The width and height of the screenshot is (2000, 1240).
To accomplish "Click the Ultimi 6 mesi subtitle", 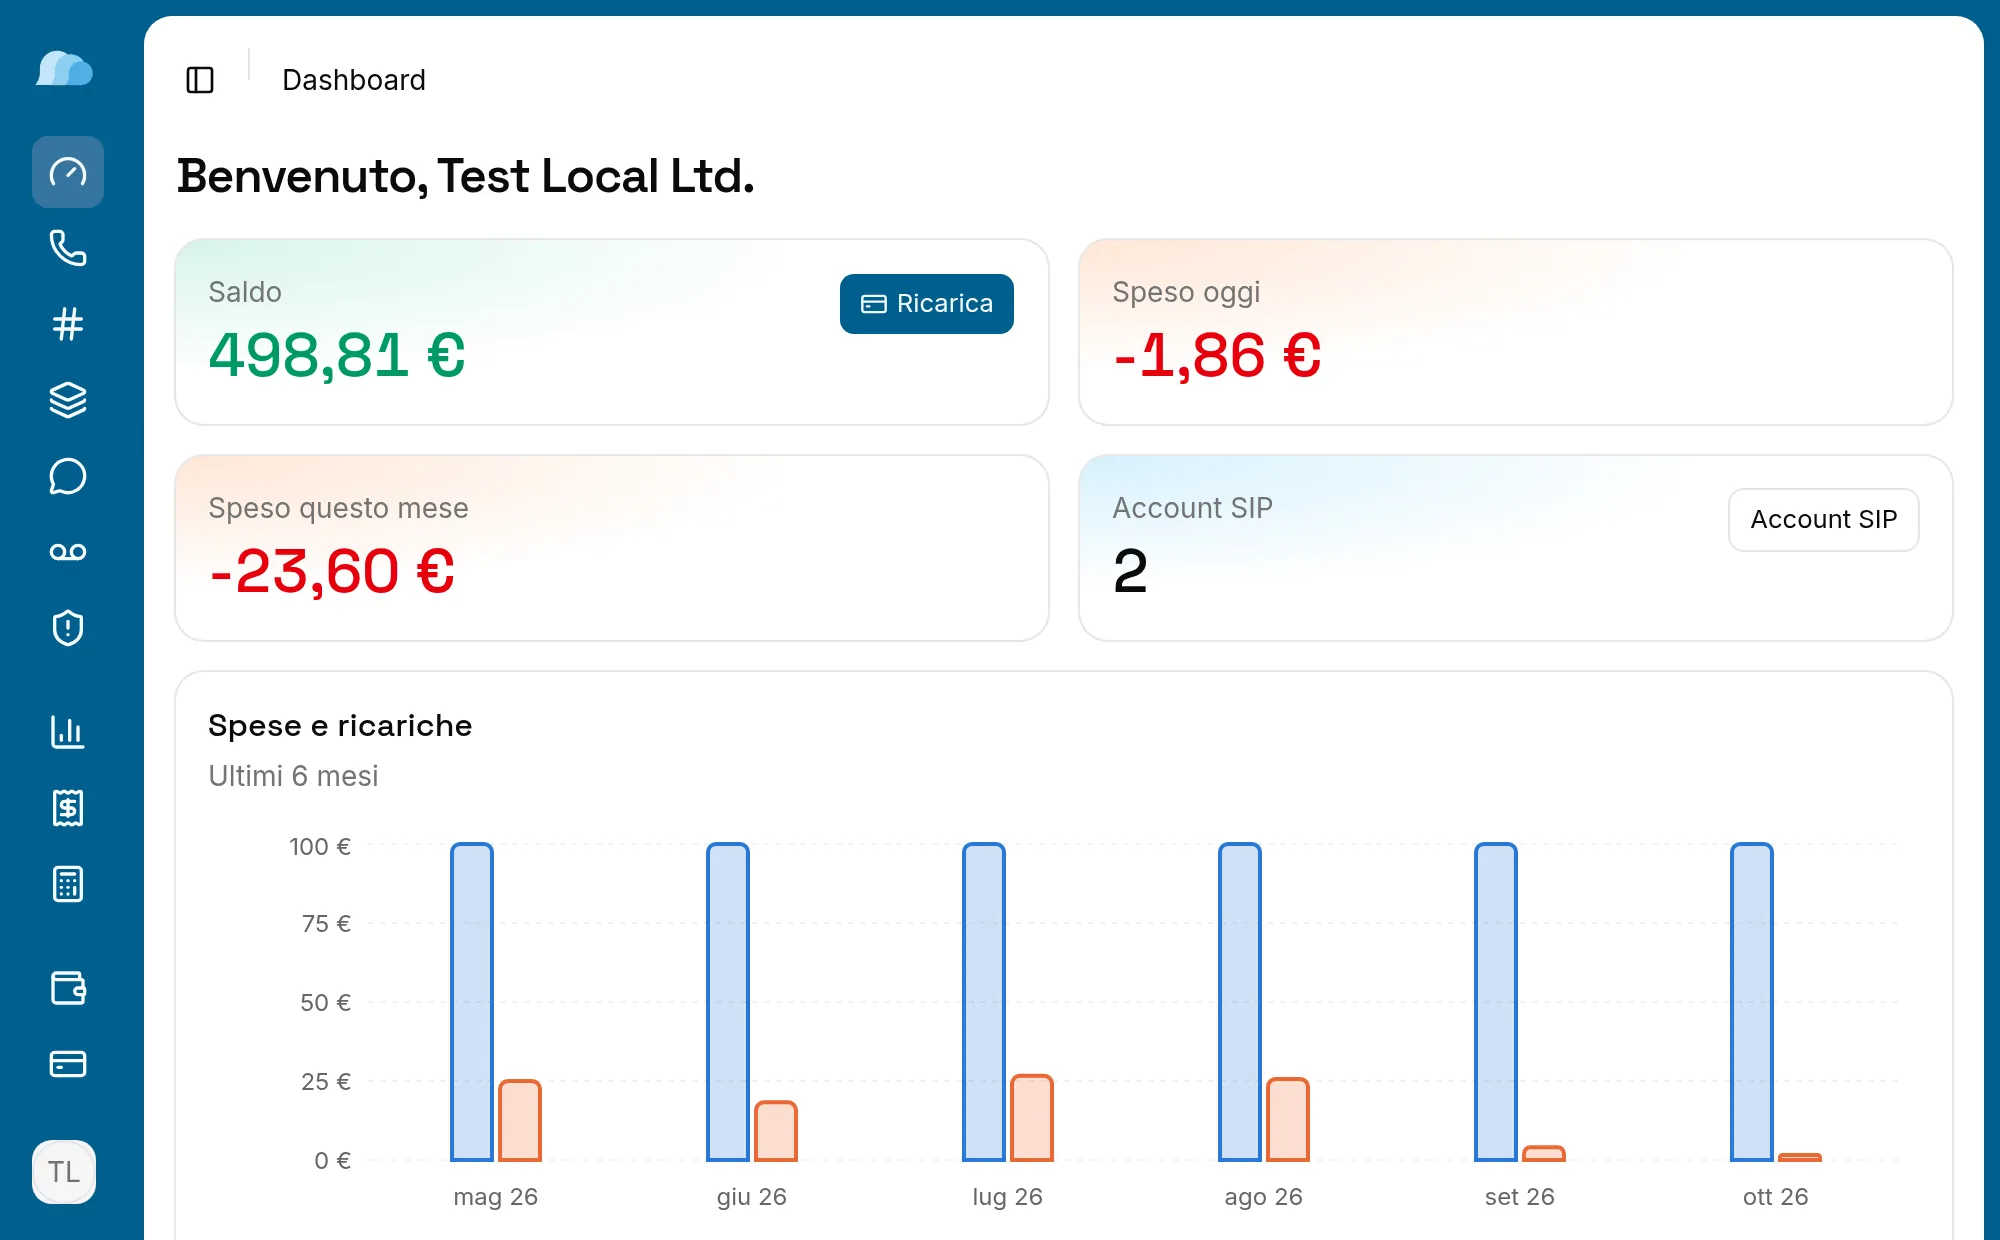I will tap(293, 776).
